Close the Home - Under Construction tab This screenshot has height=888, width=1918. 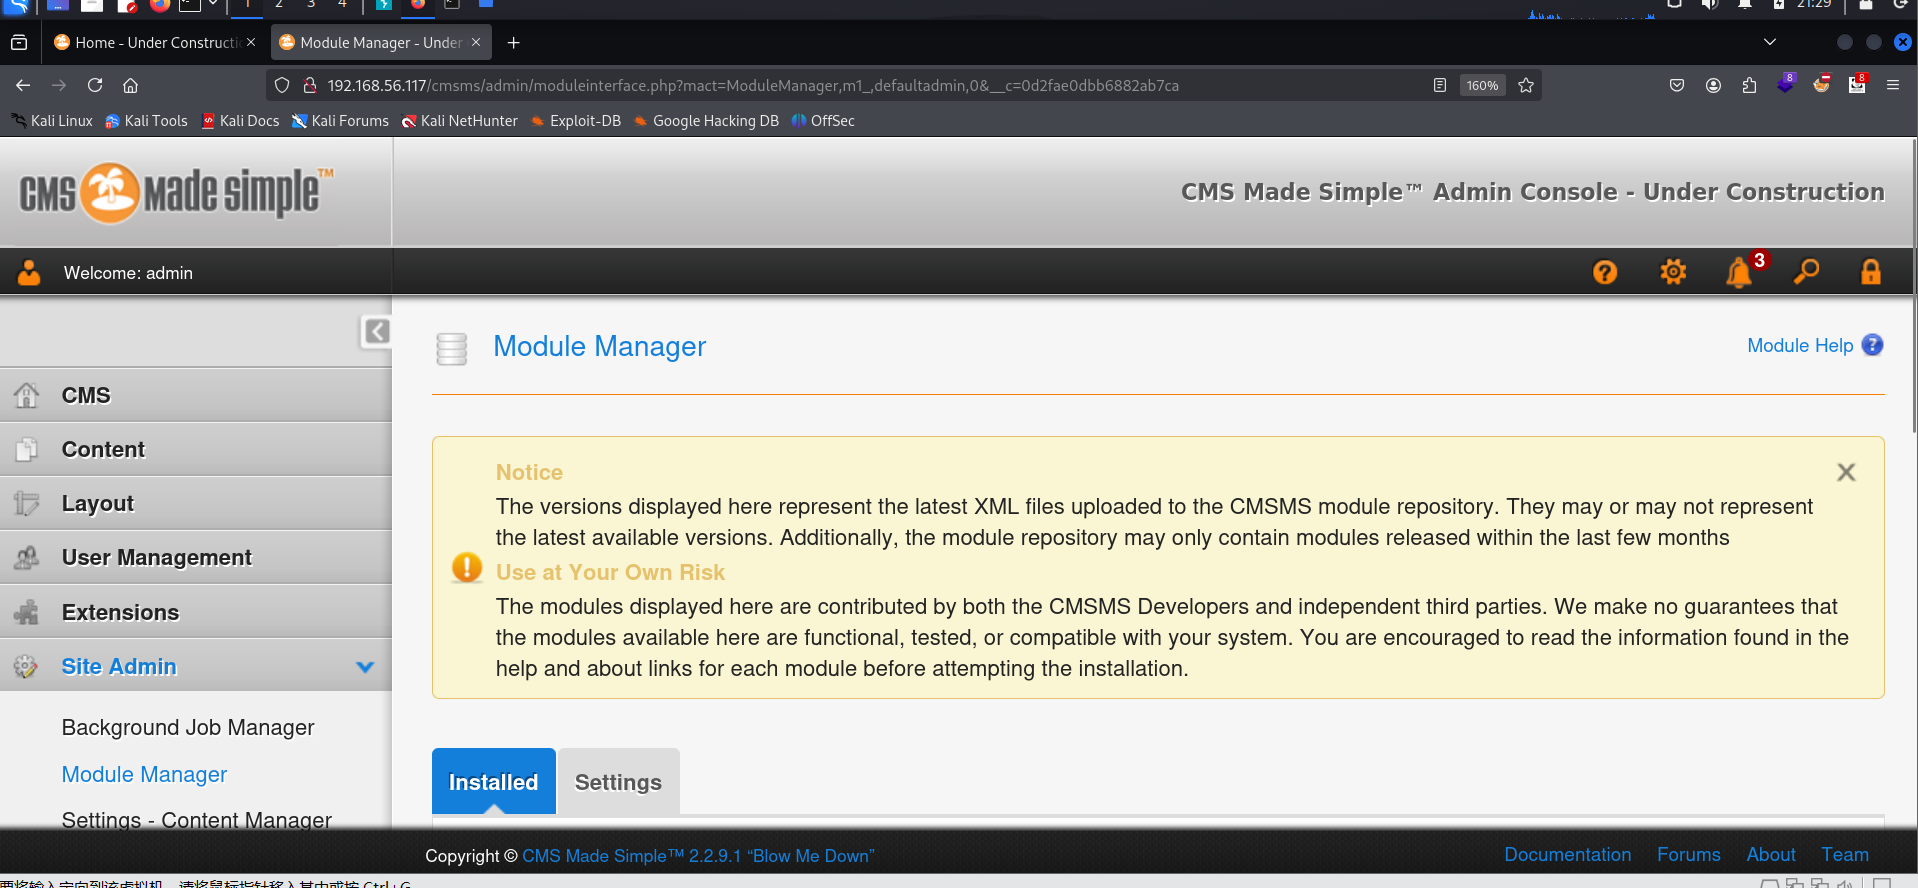tap(251, 42)
